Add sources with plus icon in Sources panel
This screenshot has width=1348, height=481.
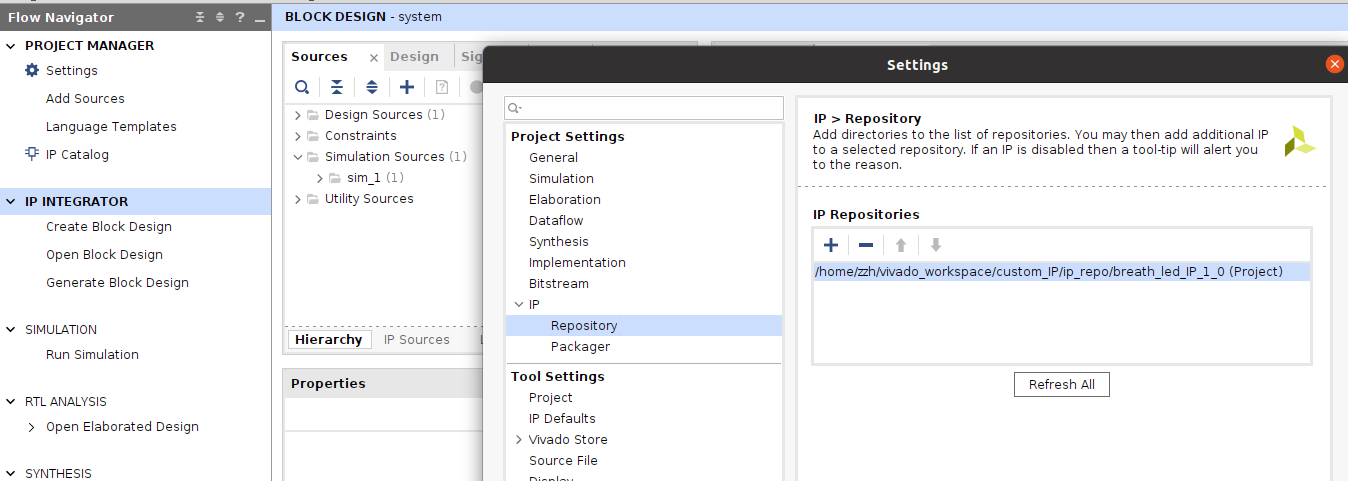(407, 87)
